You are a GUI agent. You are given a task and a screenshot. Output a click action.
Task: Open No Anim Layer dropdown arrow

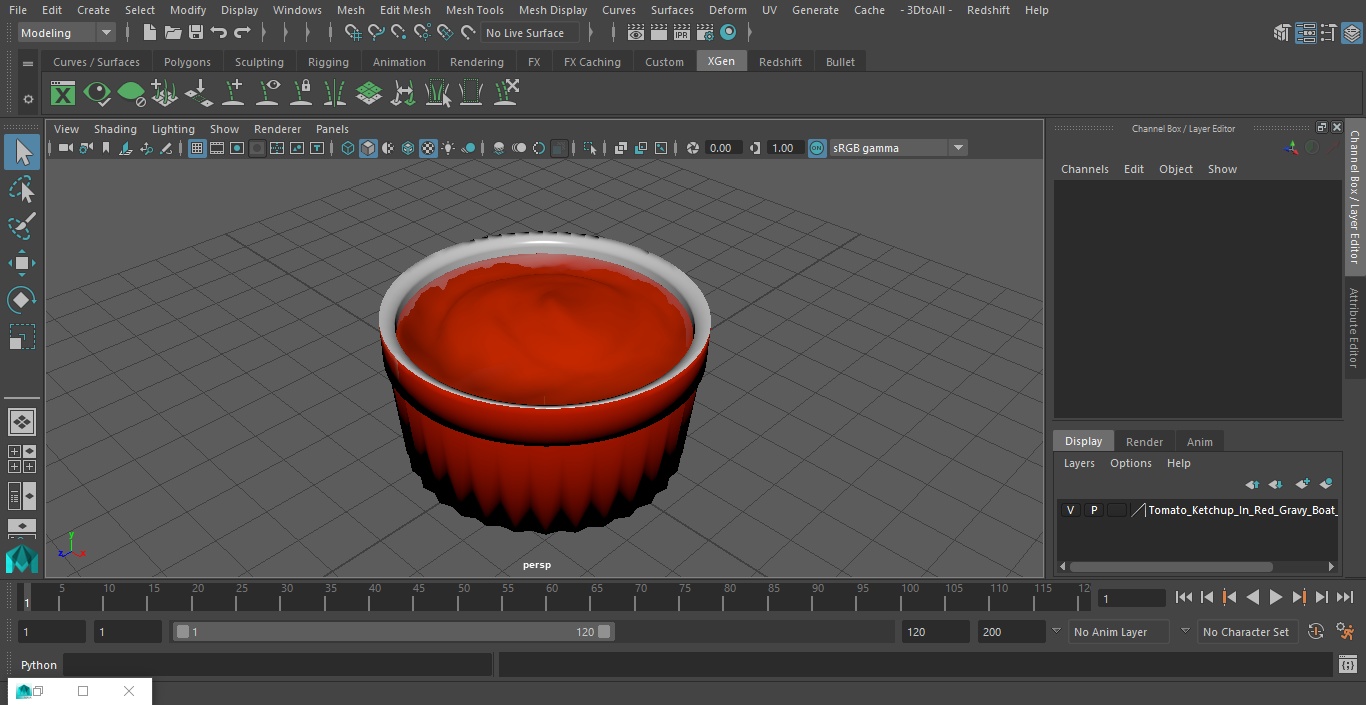click(x=1056, y=631)
